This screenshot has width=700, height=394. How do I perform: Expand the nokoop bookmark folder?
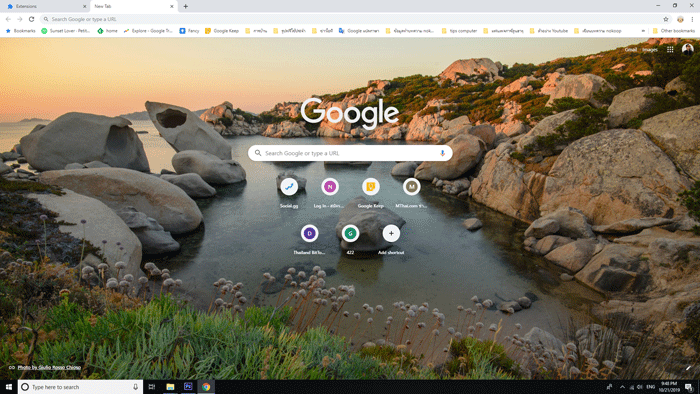pos(598,31)
